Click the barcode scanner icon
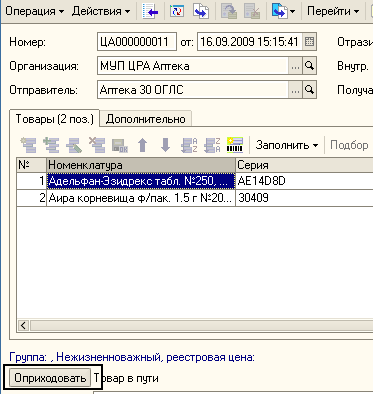 pos(235,145)
